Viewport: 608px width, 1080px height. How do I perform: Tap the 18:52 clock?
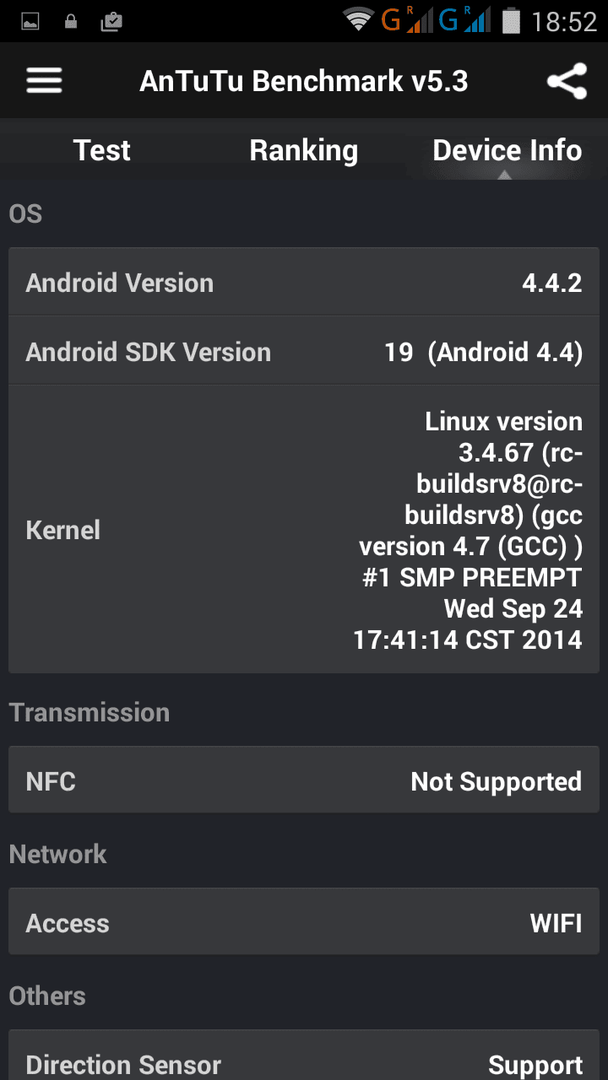tap(564, 22)
